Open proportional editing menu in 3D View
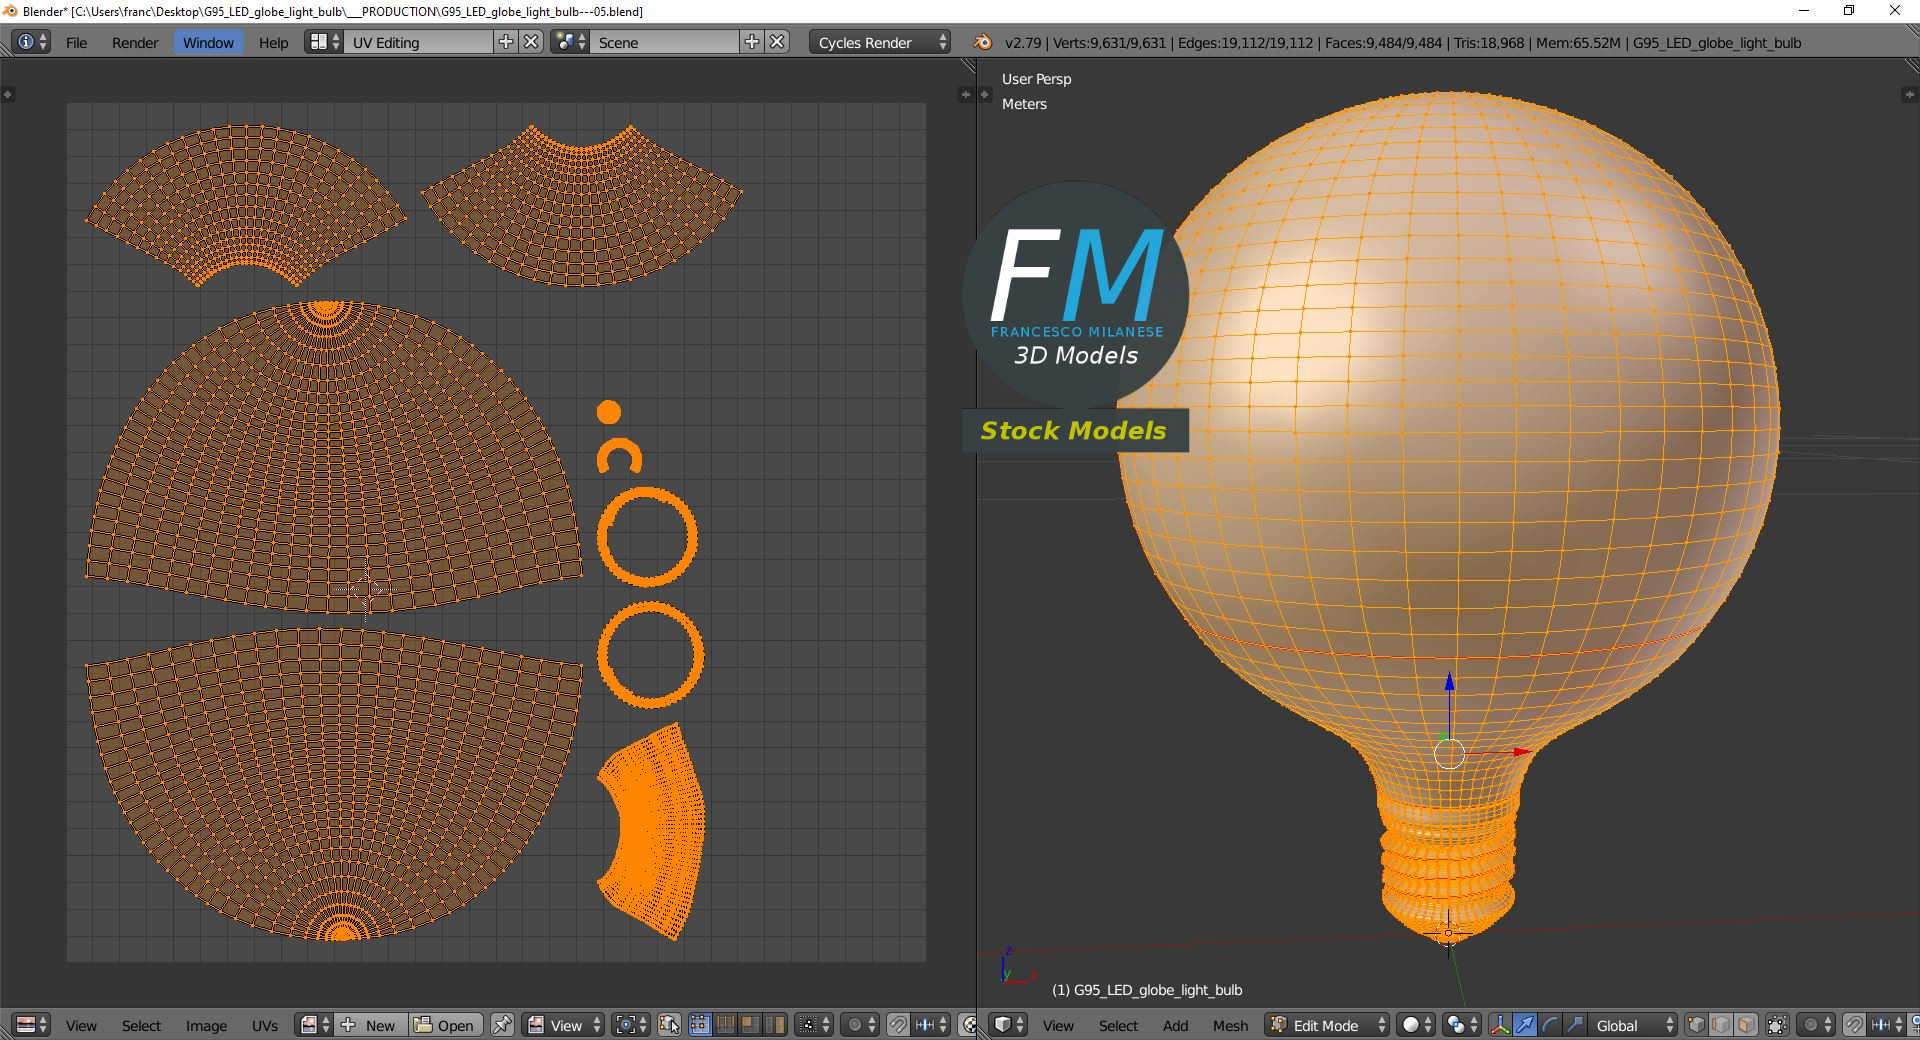Image resolution: width=1920 pixels, height=1040 pixels. pyautogui.click(x=1816, y=1025)
